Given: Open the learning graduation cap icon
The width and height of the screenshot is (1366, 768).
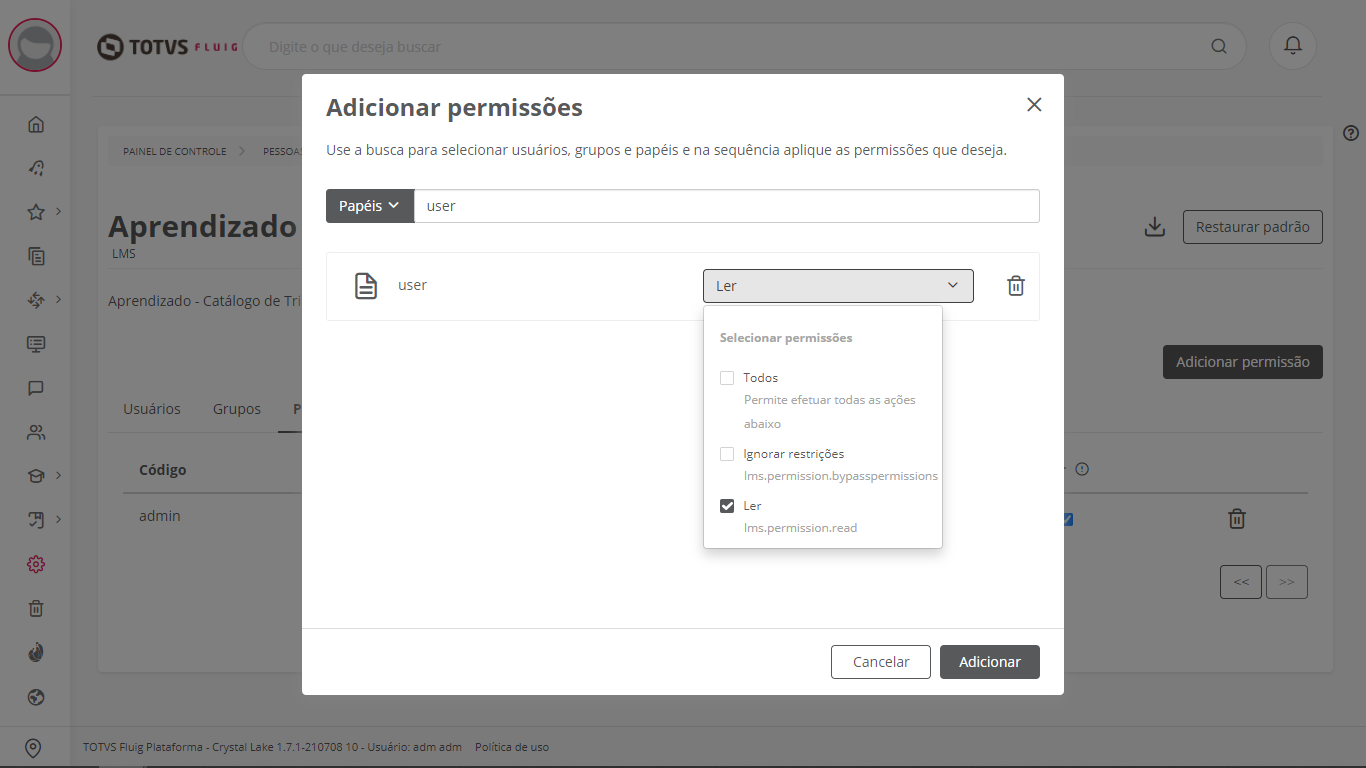Looking at the screenshot, I should (x=36, y=476).
